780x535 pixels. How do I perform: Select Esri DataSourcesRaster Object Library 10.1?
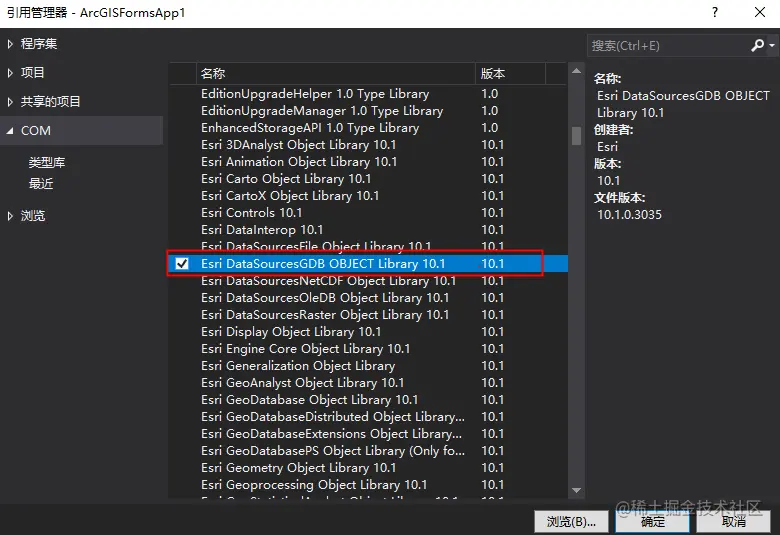(368, 315)
